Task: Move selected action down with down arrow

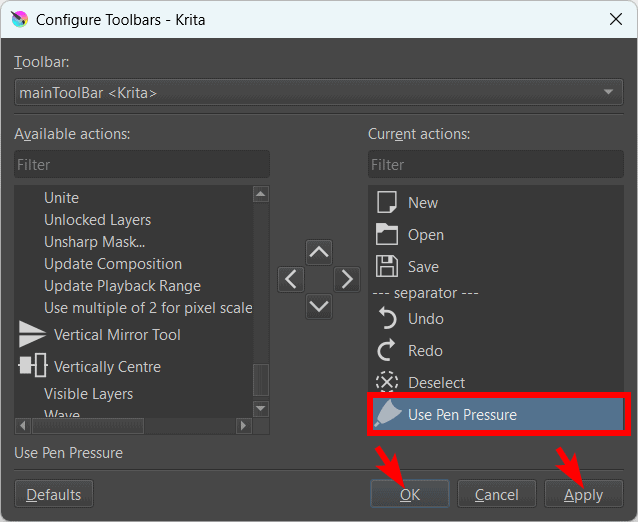Action: pyautogui.click(x=319, y=306)
